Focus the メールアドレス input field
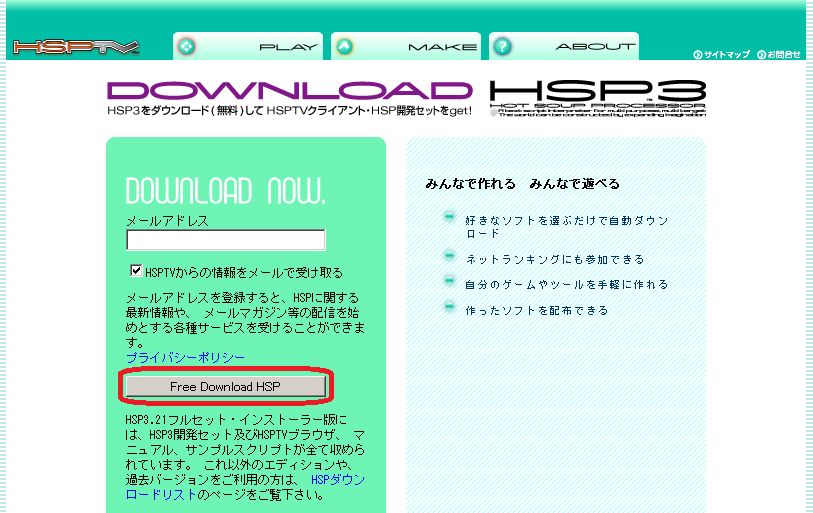The image size is (813, 513). tap(225, 240)
